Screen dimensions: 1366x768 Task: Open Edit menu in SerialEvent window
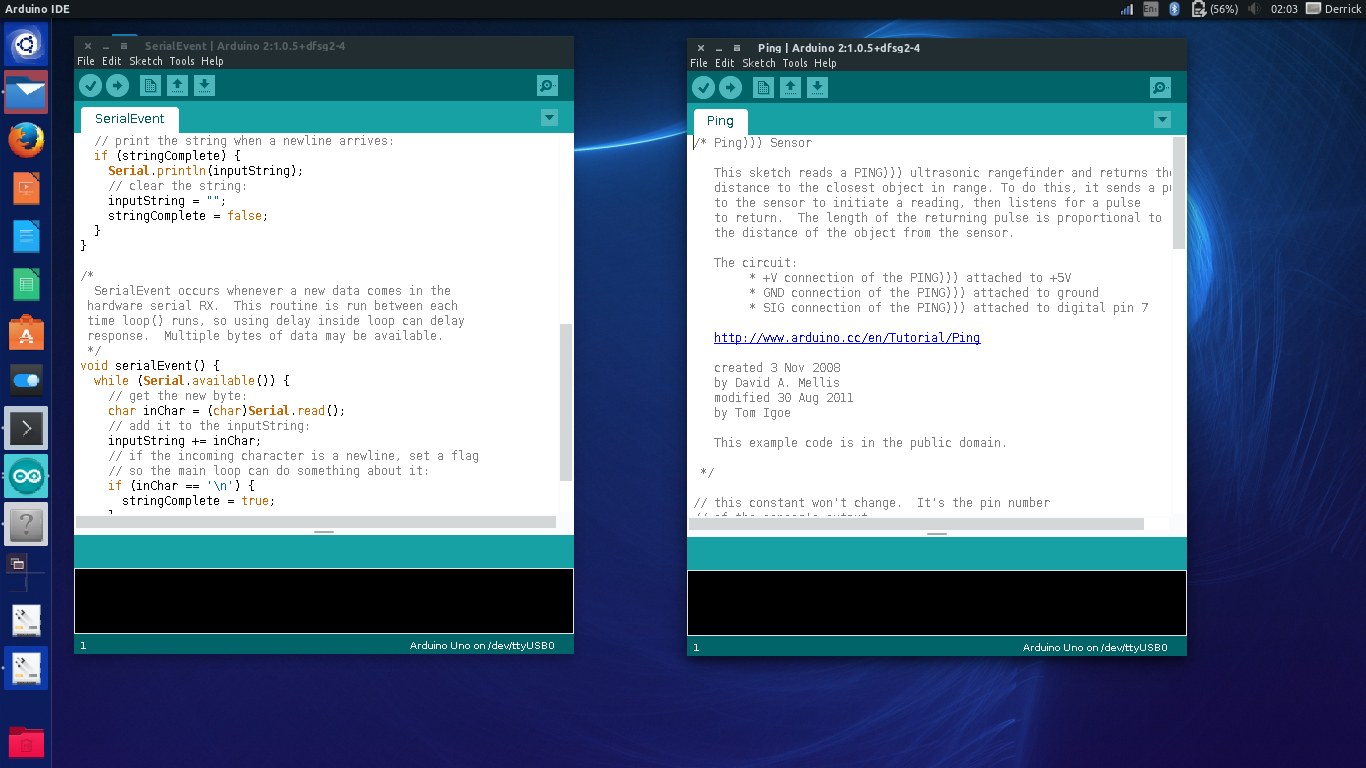111,61
